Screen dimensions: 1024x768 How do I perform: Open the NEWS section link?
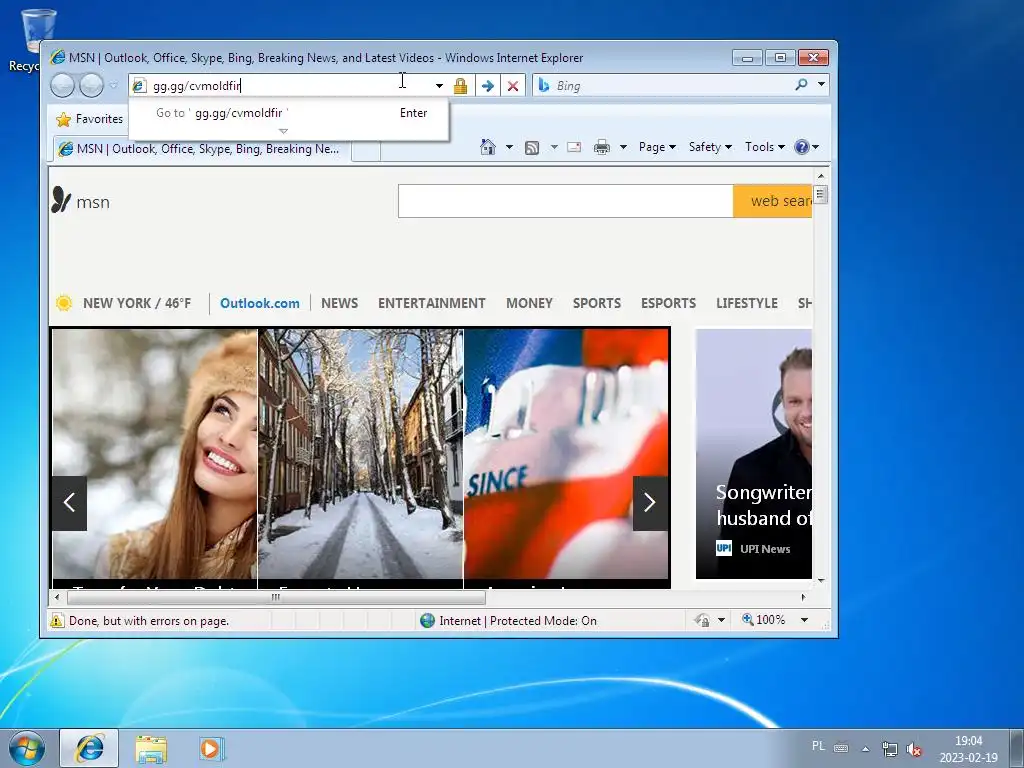point(340,303)
